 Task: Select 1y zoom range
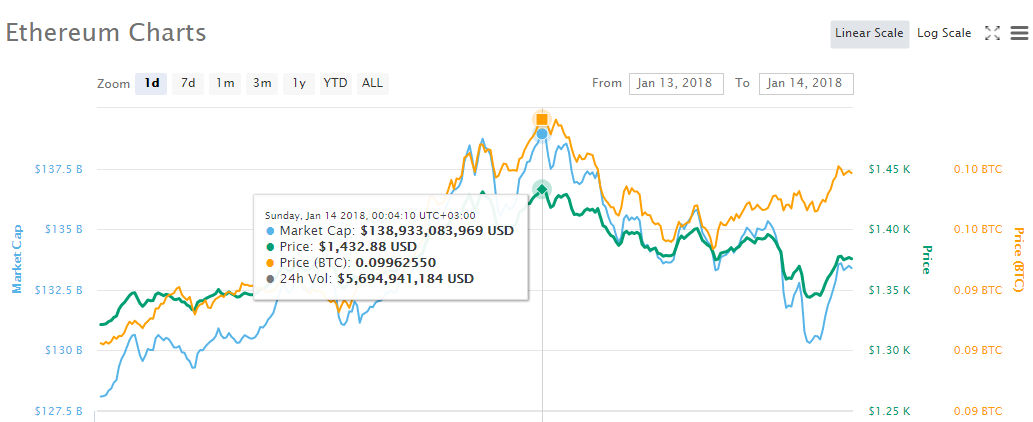point(299,84)
